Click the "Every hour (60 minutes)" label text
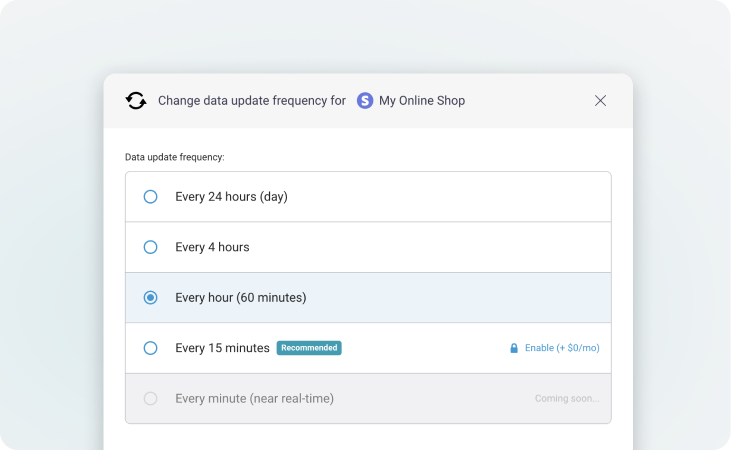 click(240, 297)
